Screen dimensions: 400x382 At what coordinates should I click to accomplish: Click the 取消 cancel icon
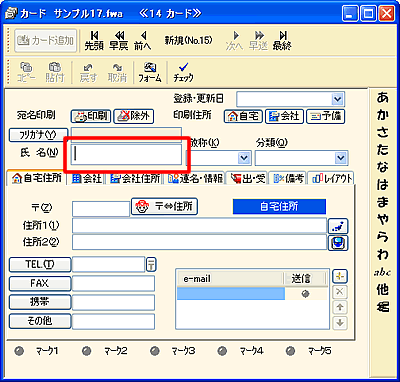pos(117,72)
